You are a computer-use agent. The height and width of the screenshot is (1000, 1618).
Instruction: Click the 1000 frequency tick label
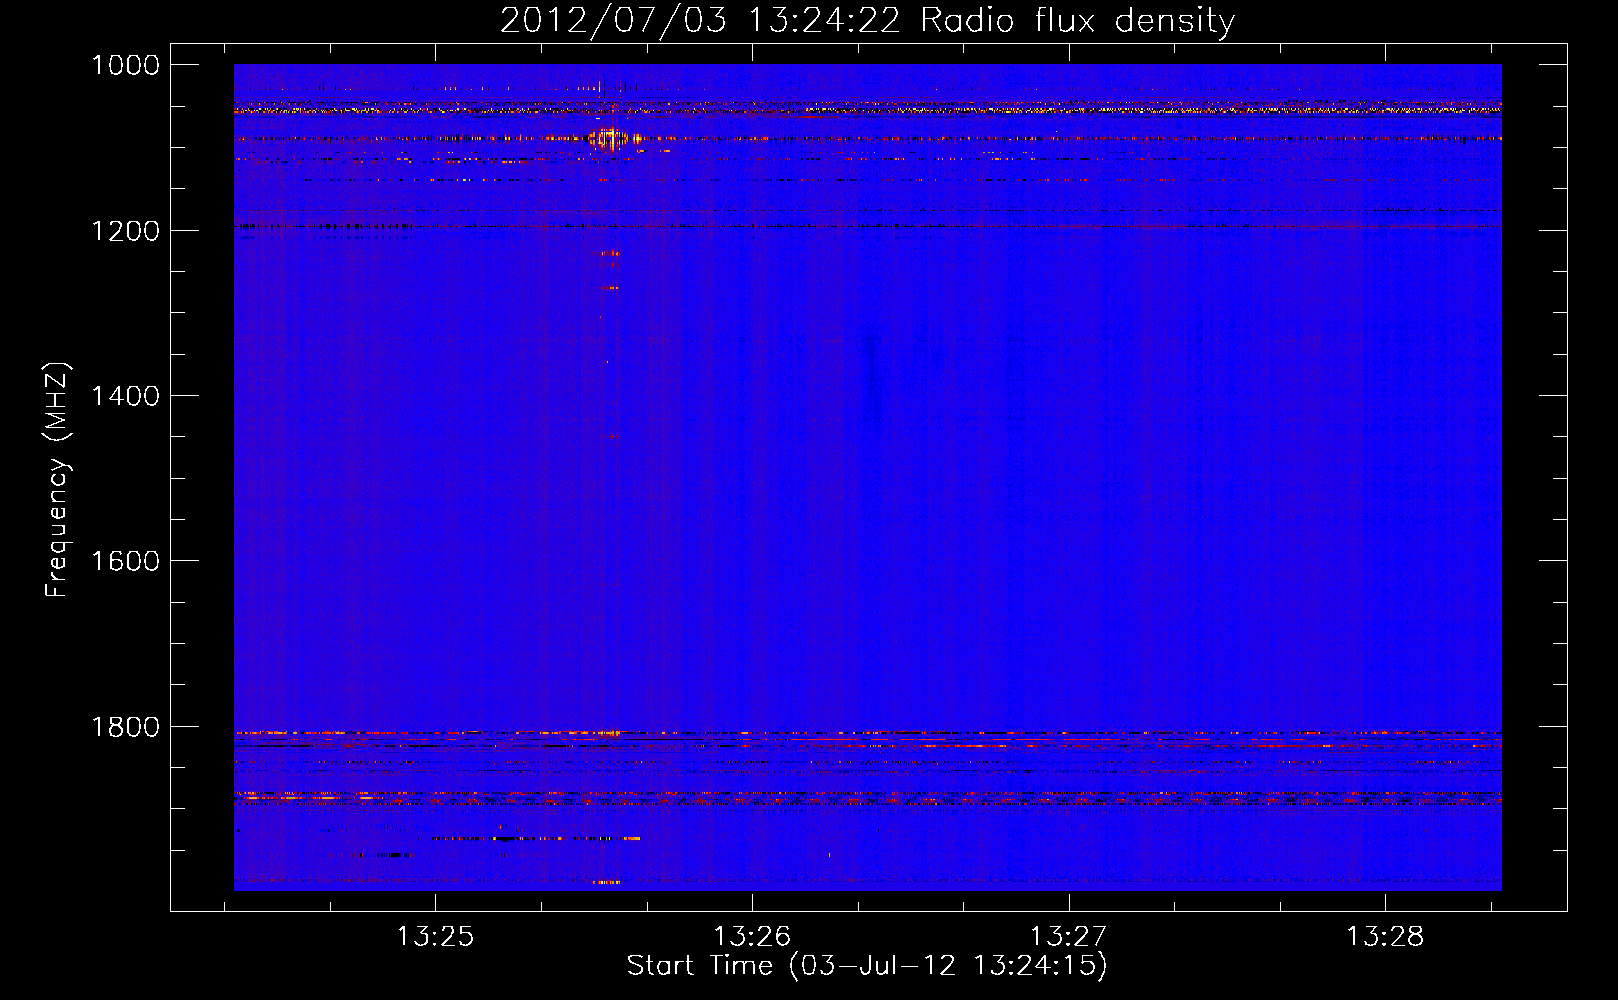pos(125,65)
